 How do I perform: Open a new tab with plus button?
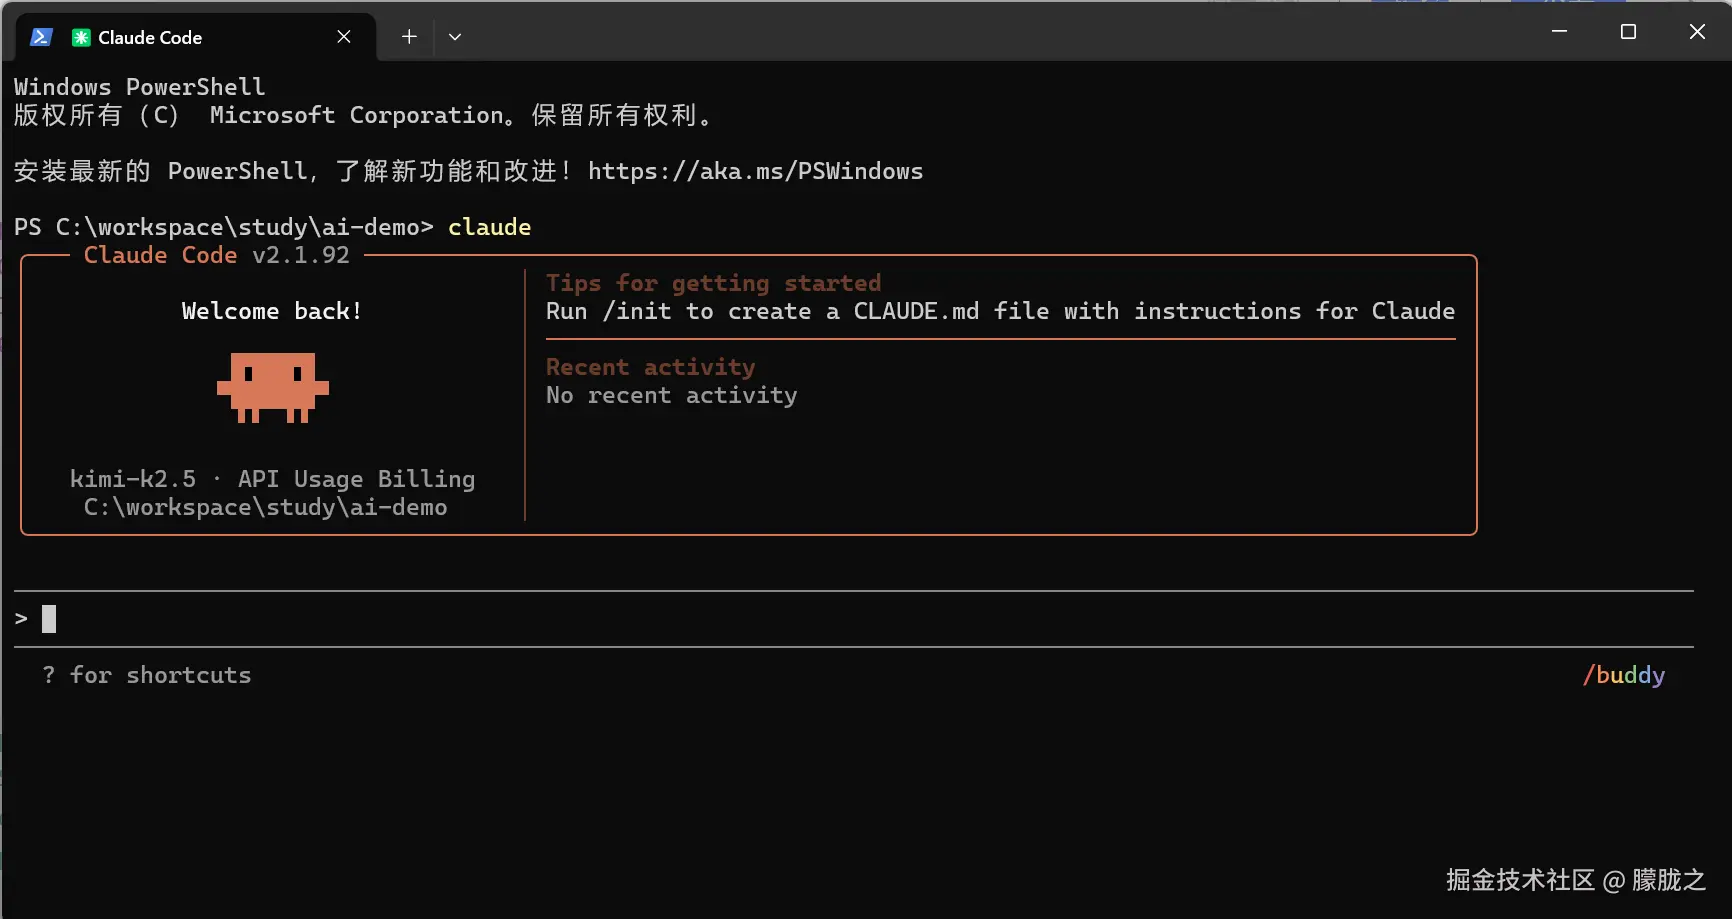(x=409, y=37)
